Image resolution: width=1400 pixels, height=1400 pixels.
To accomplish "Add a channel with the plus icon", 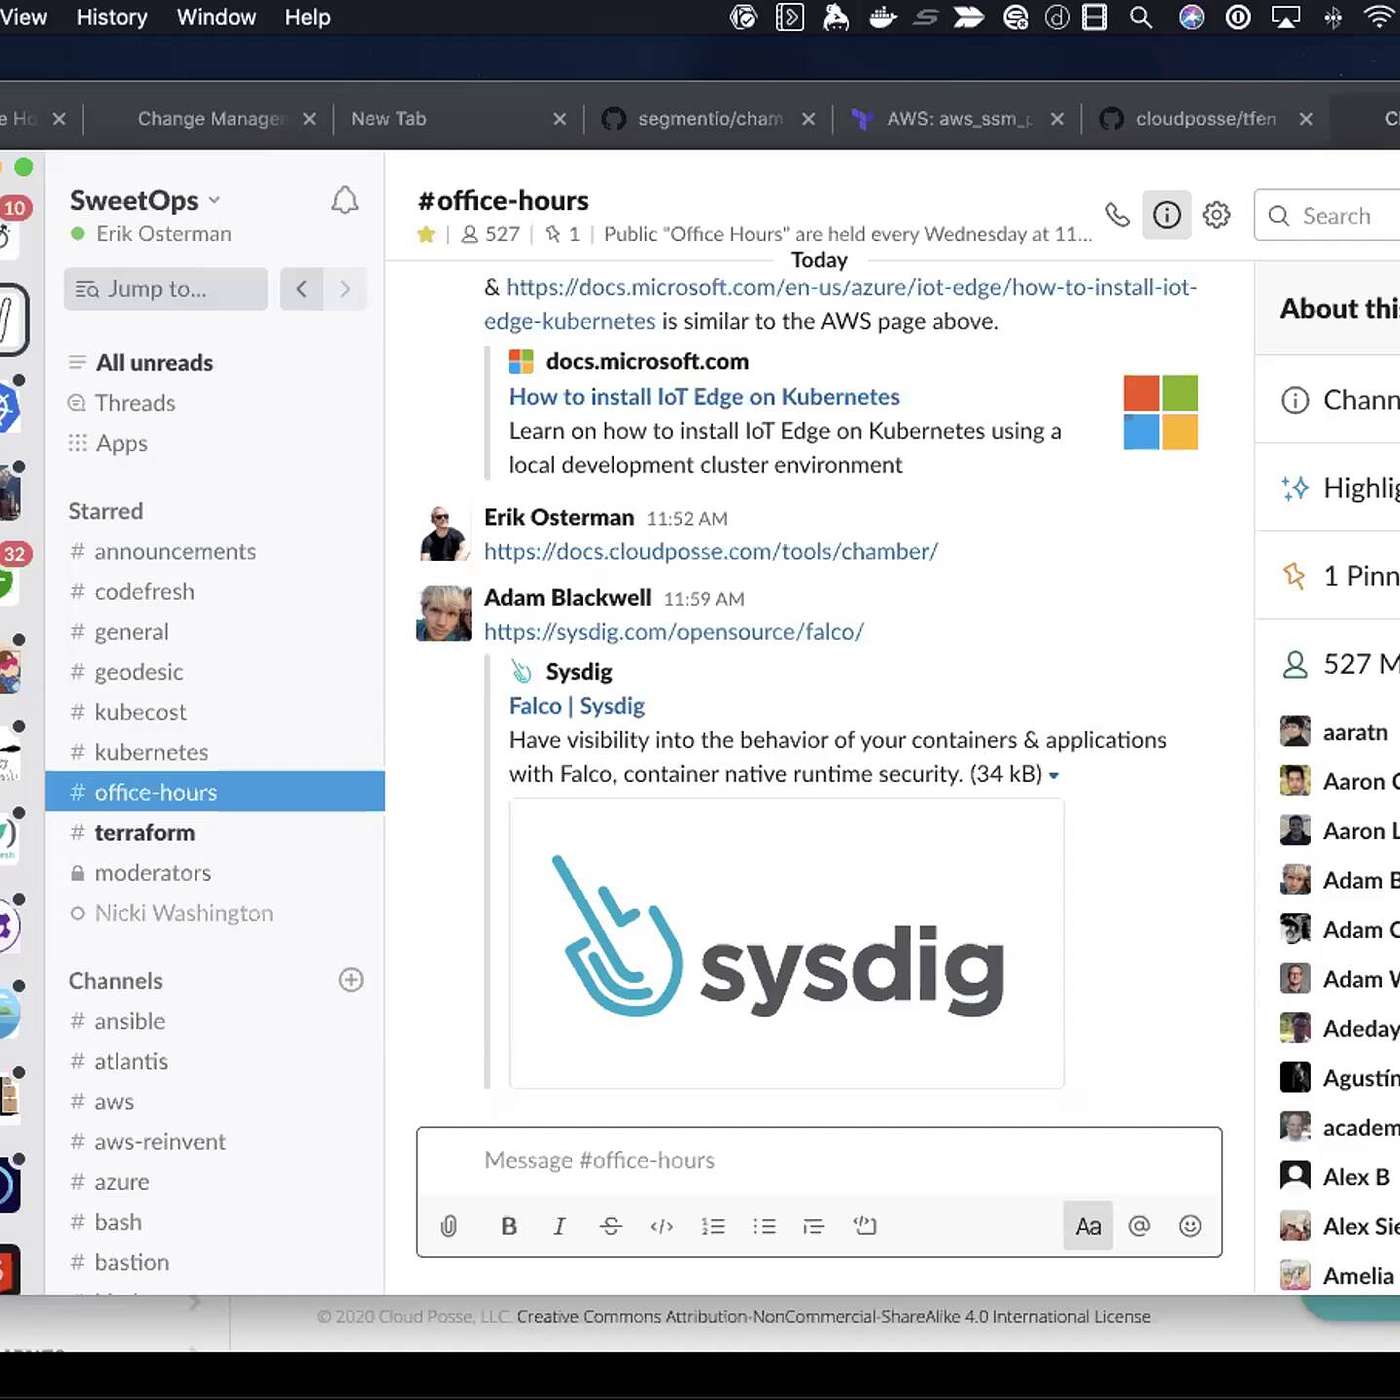I will click(351, 980).
